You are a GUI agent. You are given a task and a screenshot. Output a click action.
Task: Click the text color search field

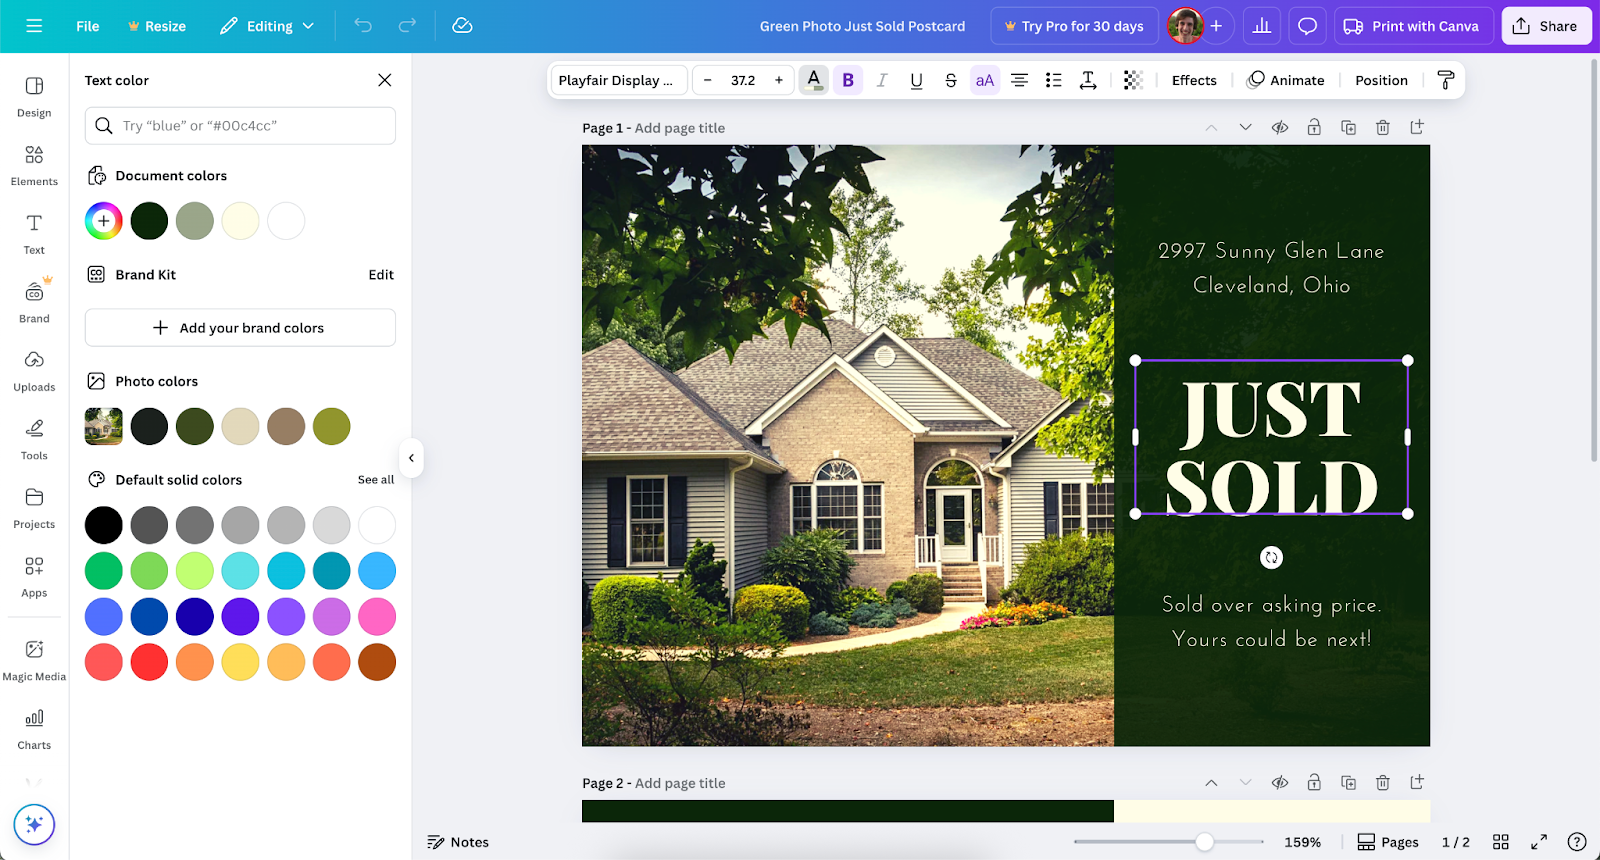[240, 126]
